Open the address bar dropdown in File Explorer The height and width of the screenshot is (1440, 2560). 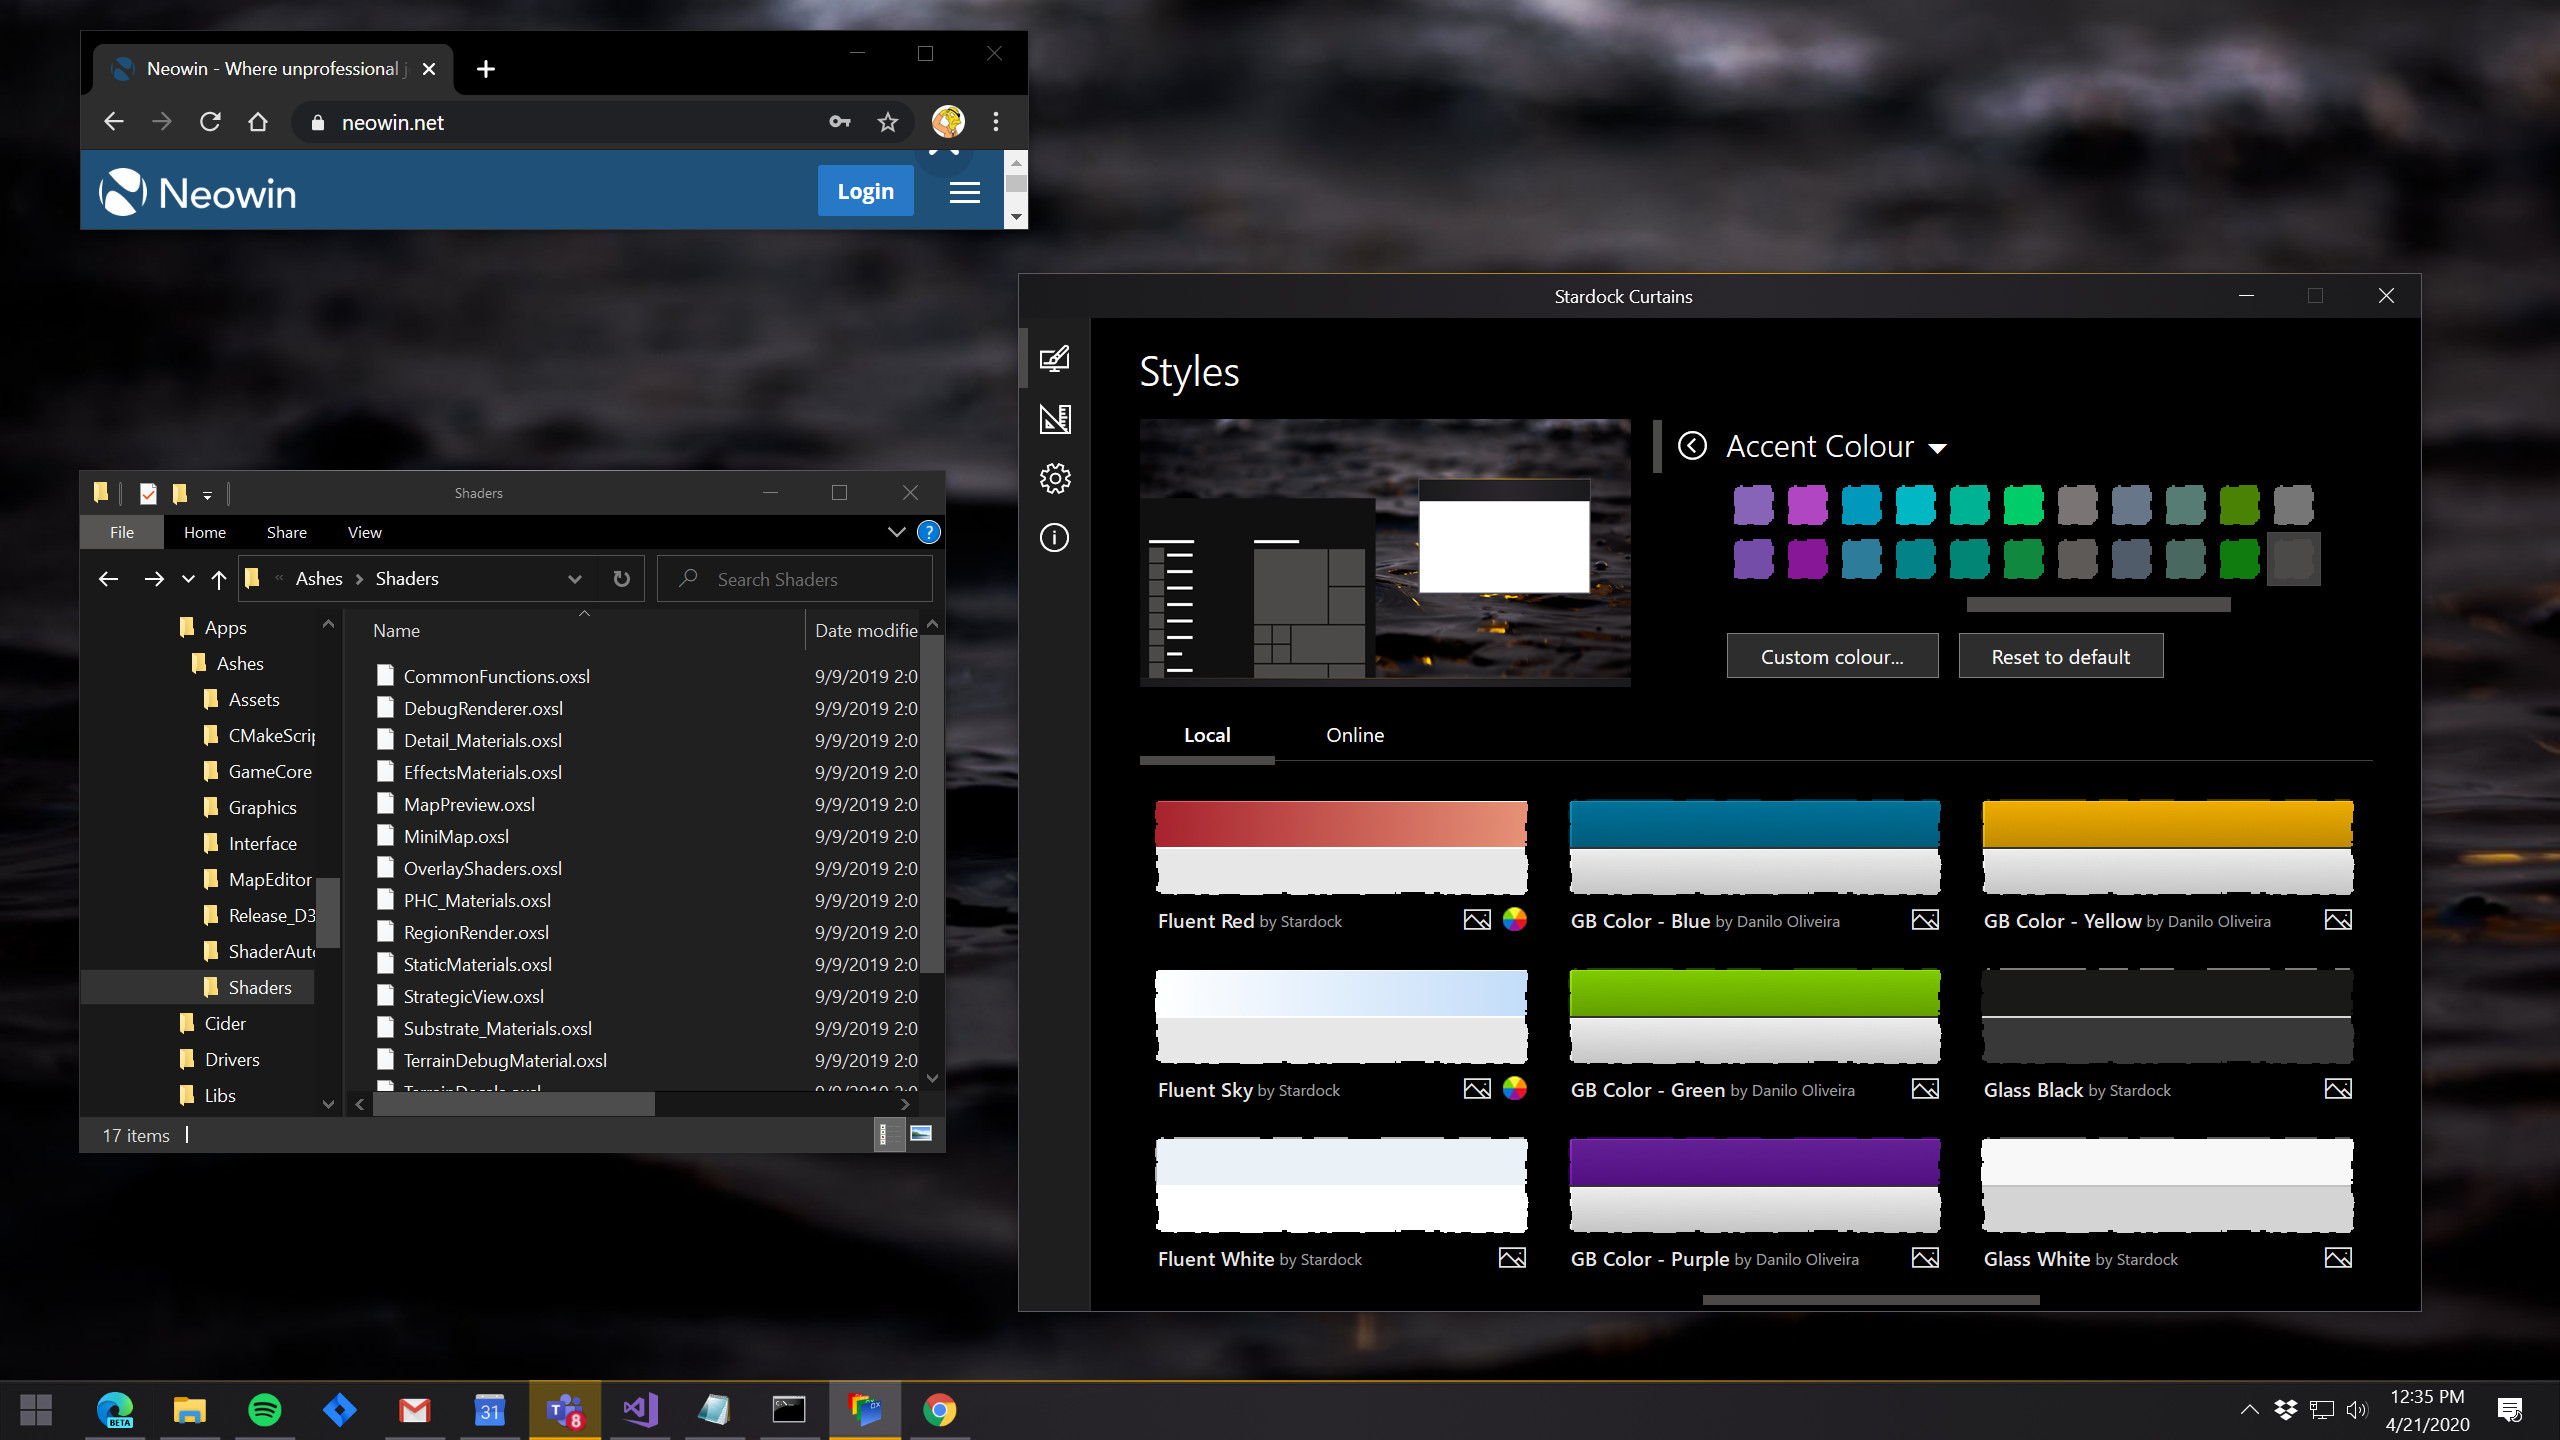pyautogui.click(x=575, y=578)
